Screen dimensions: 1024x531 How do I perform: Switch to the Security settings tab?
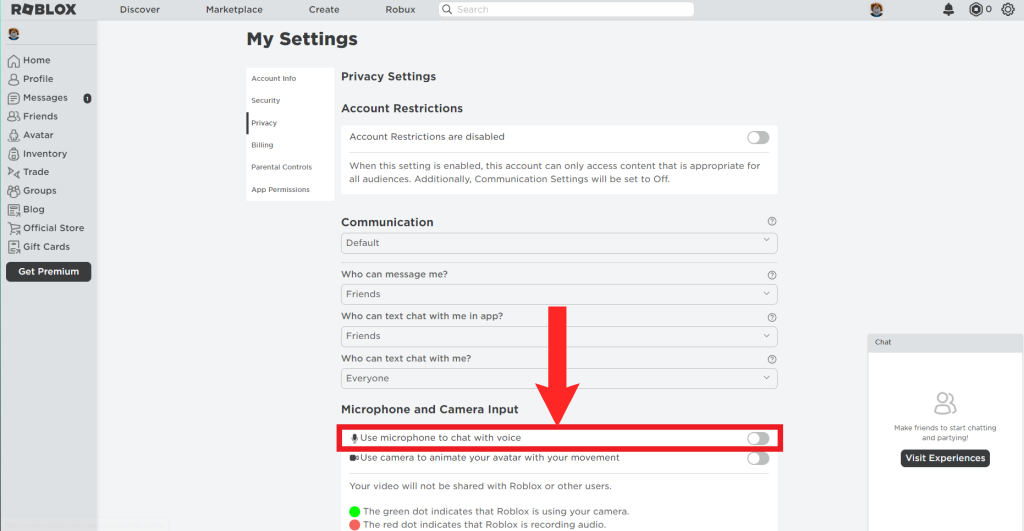(266, 101)
